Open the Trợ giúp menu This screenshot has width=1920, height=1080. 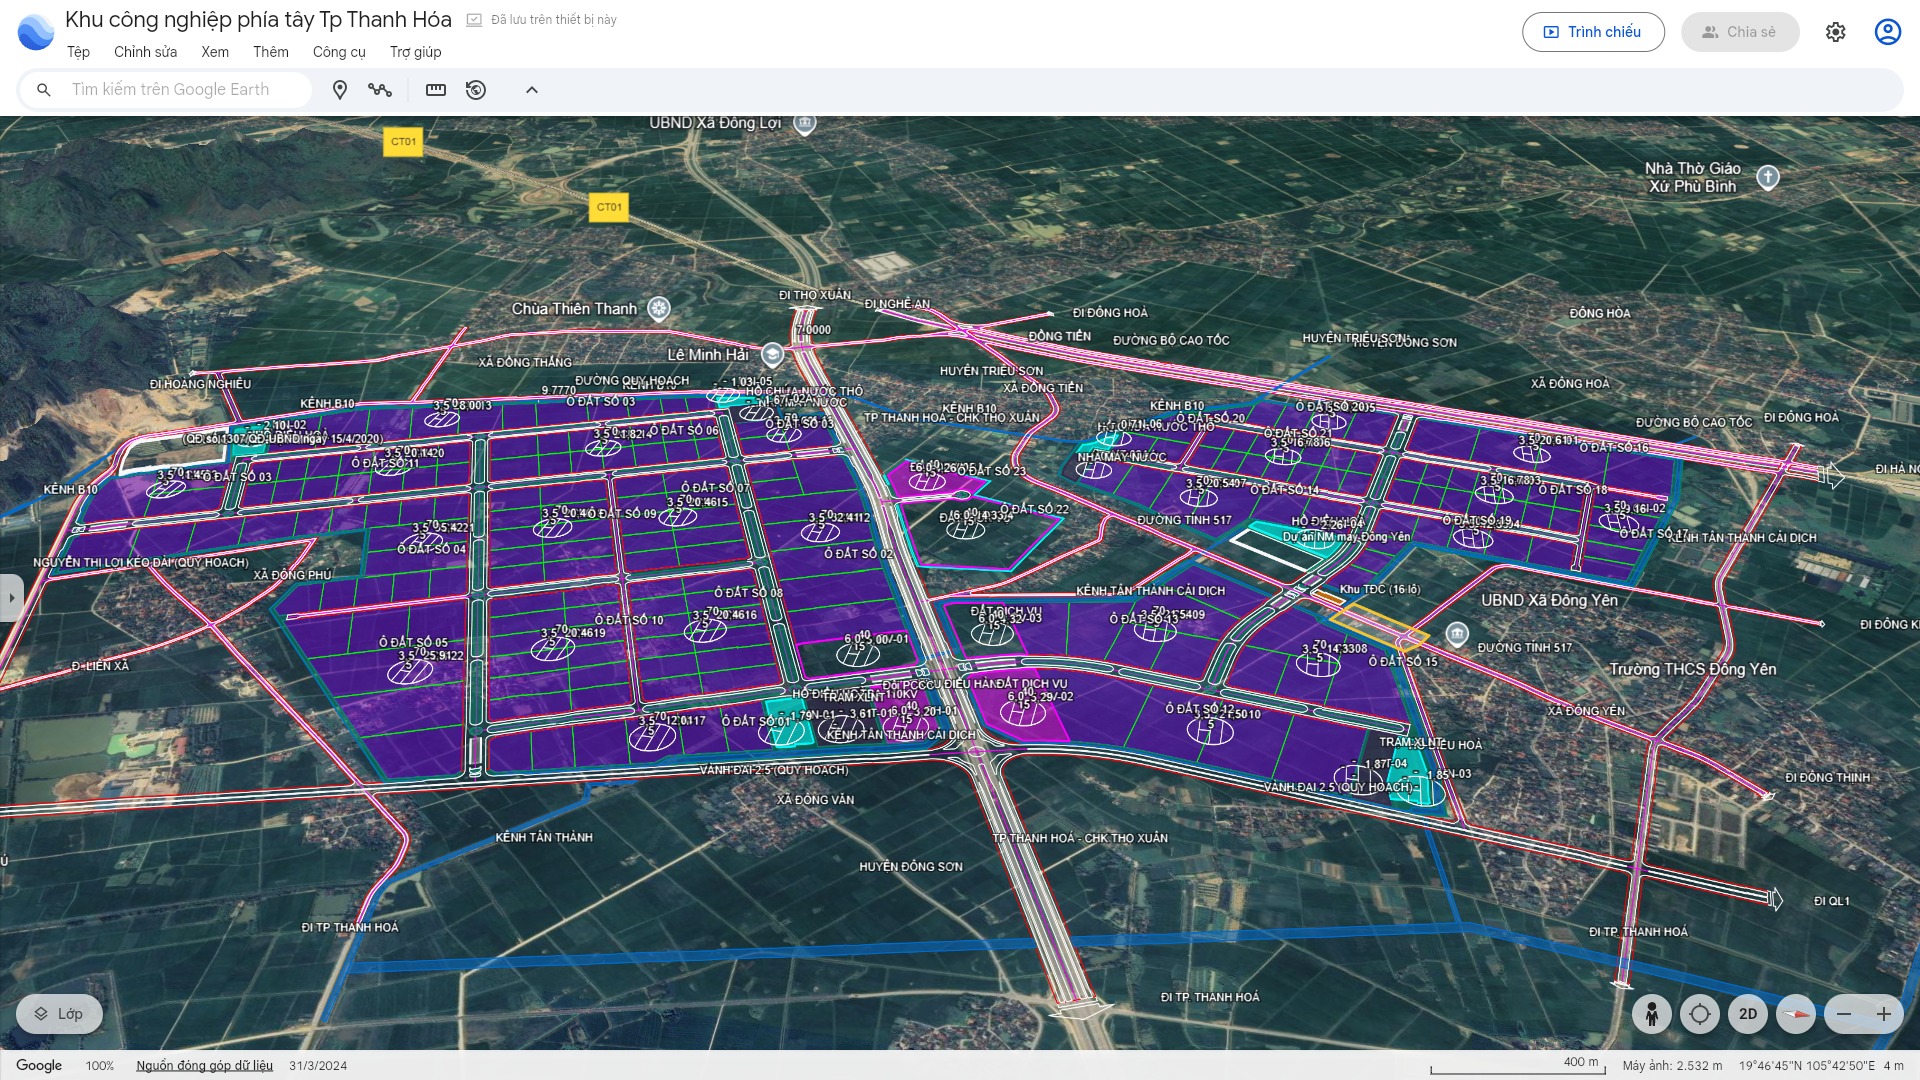(x=415, y=52)
